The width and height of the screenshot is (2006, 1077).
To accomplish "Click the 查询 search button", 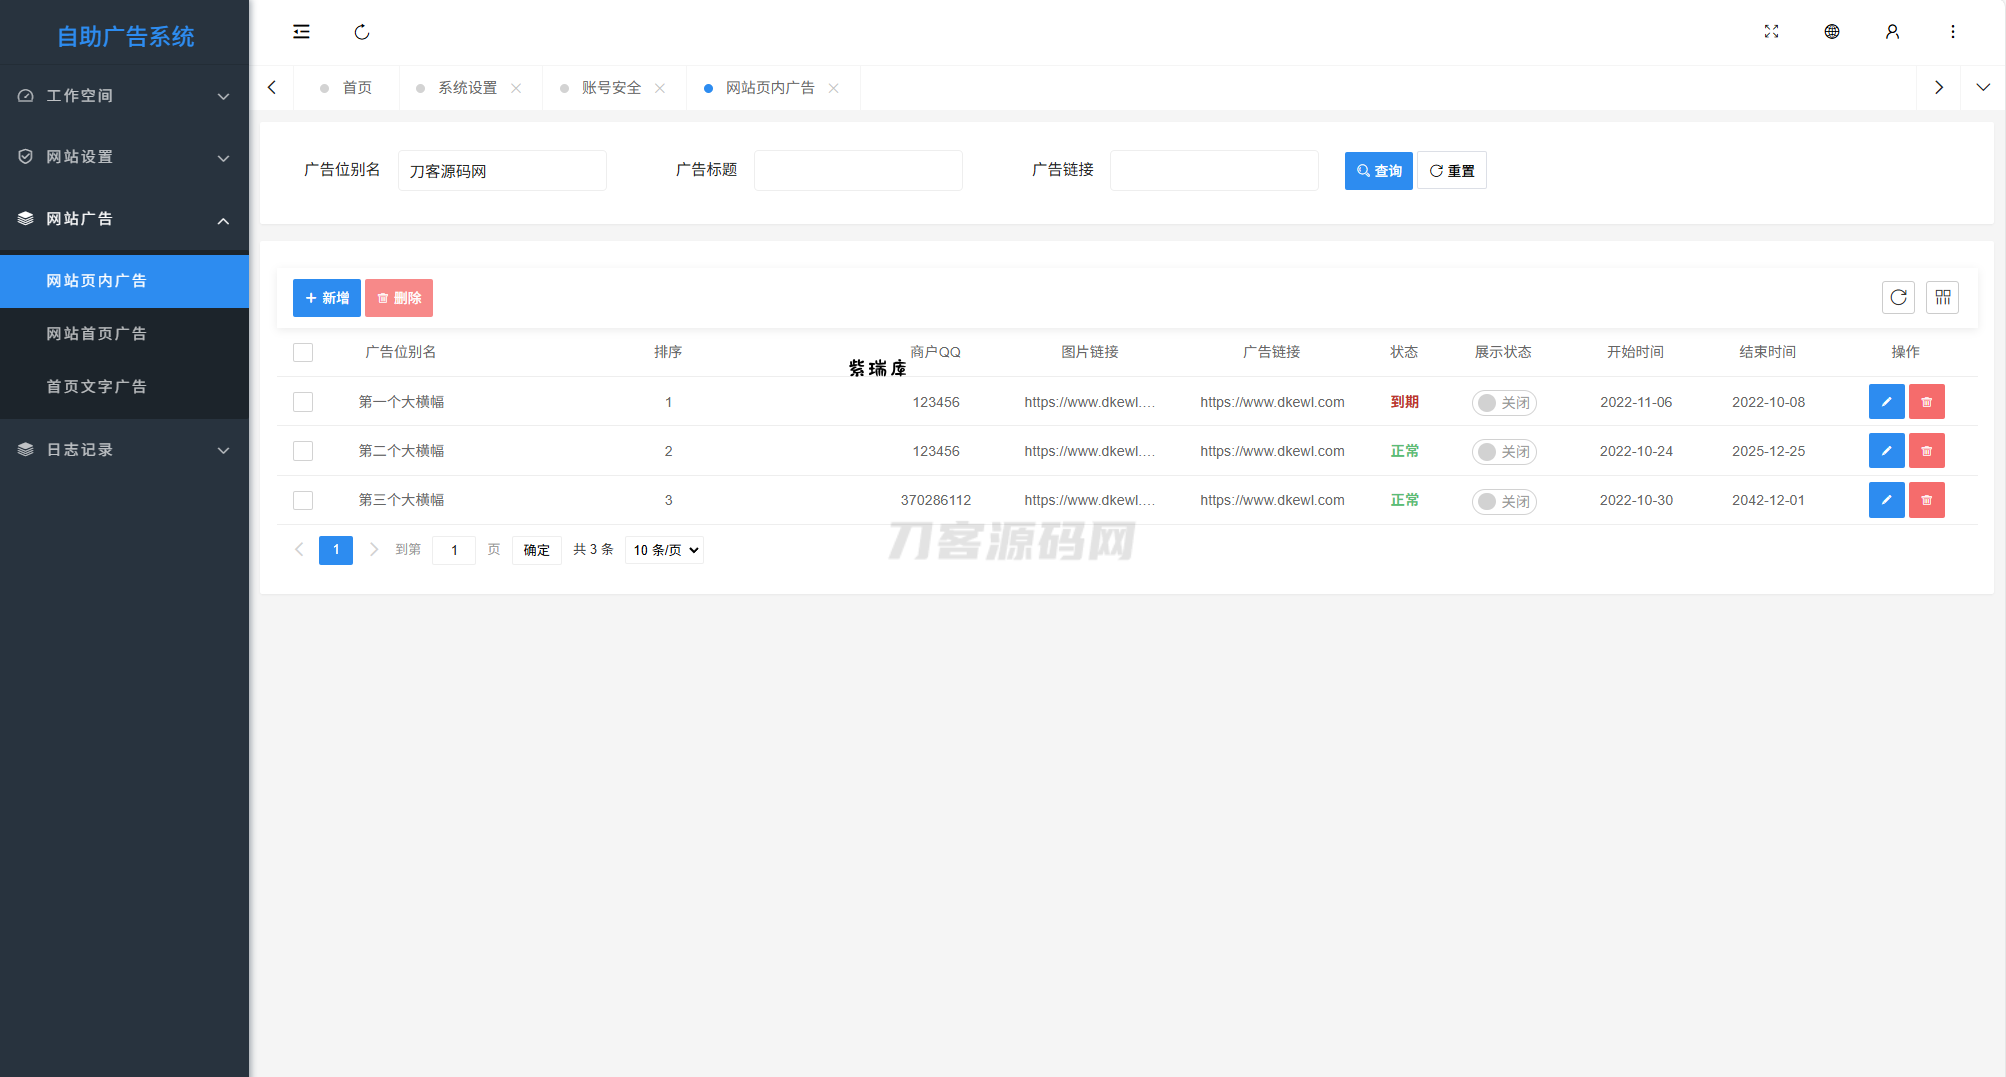I will click(x=1378, y=171).
